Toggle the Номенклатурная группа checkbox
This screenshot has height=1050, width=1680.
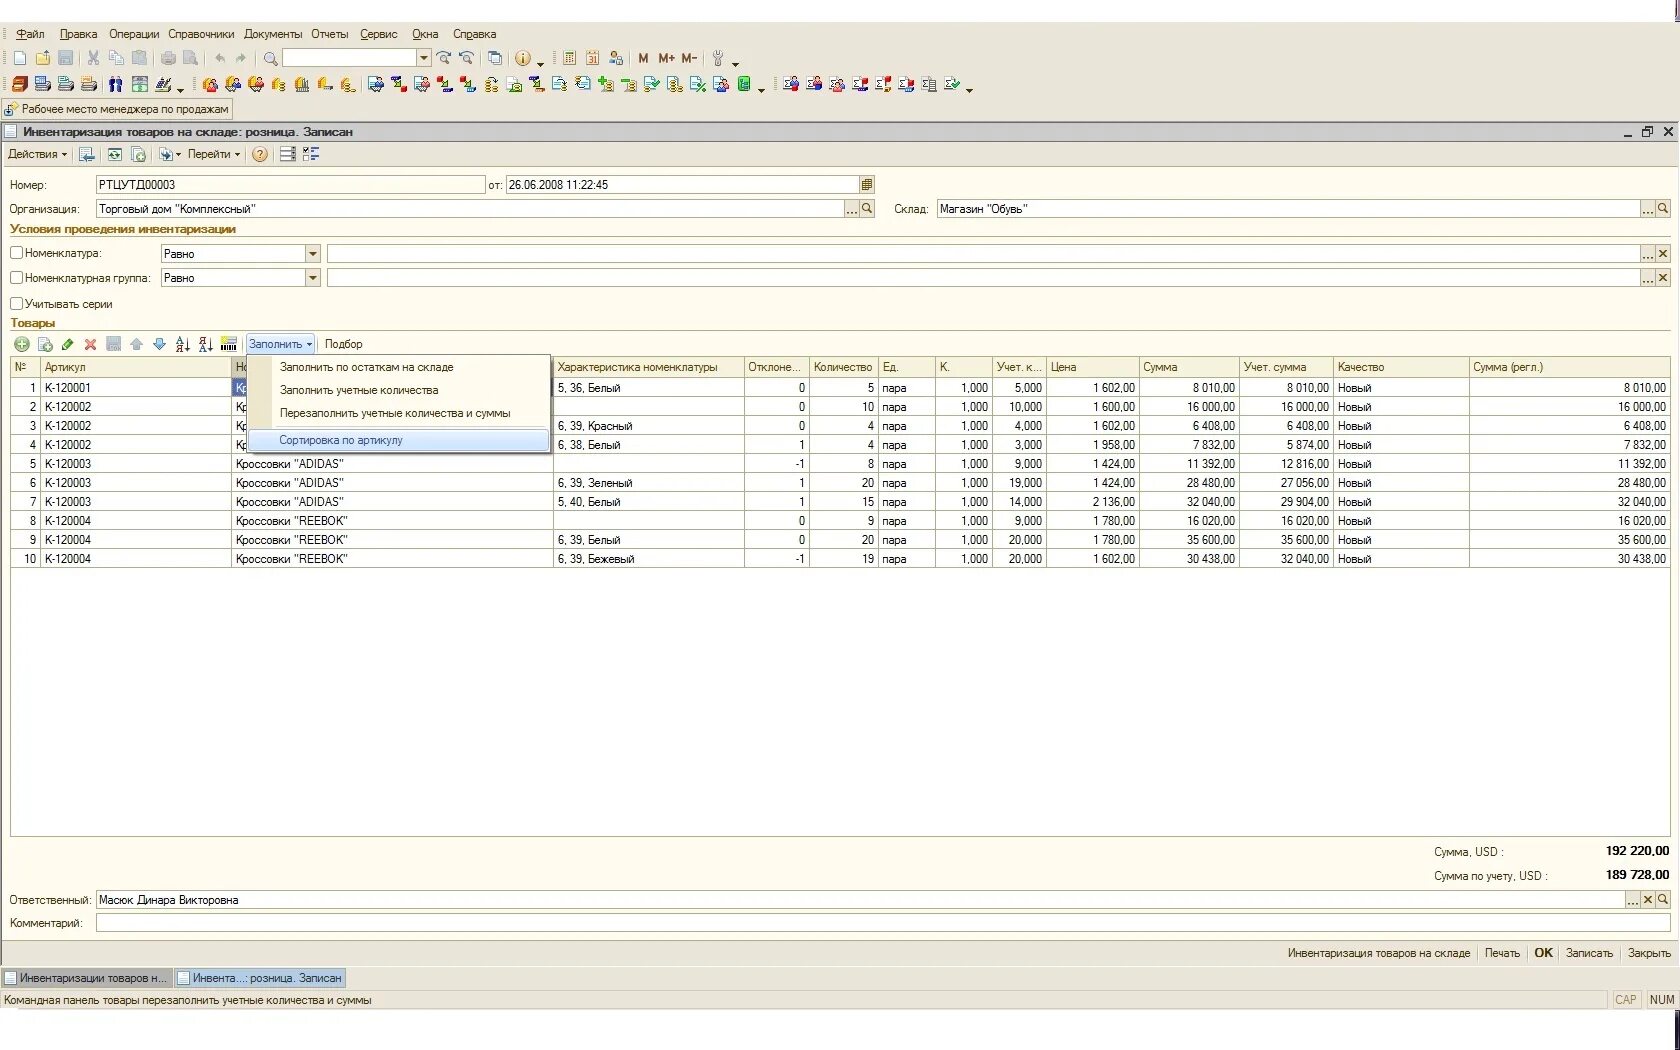coord(16,278)
